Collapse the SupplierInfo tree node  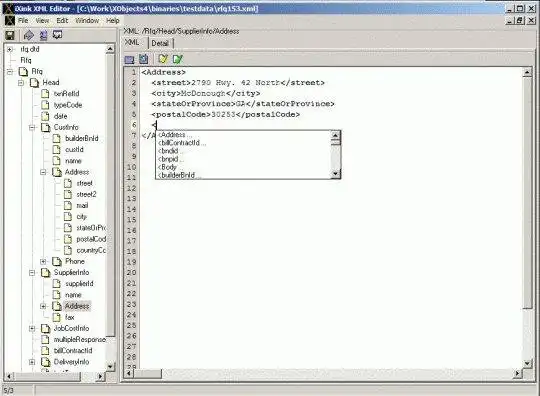coord(32,272)
